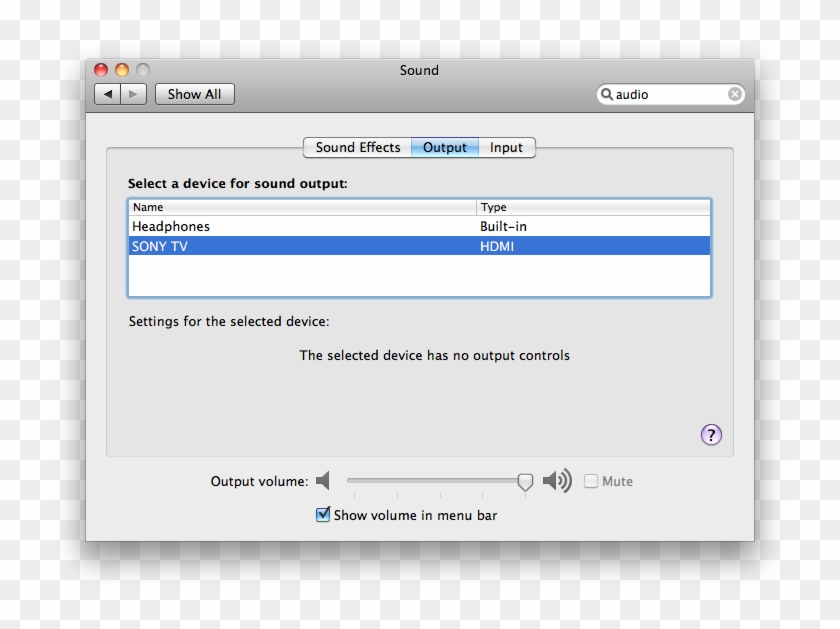
Task: Switch to the Sound Effects tab
Action: (x=357, y=147)
